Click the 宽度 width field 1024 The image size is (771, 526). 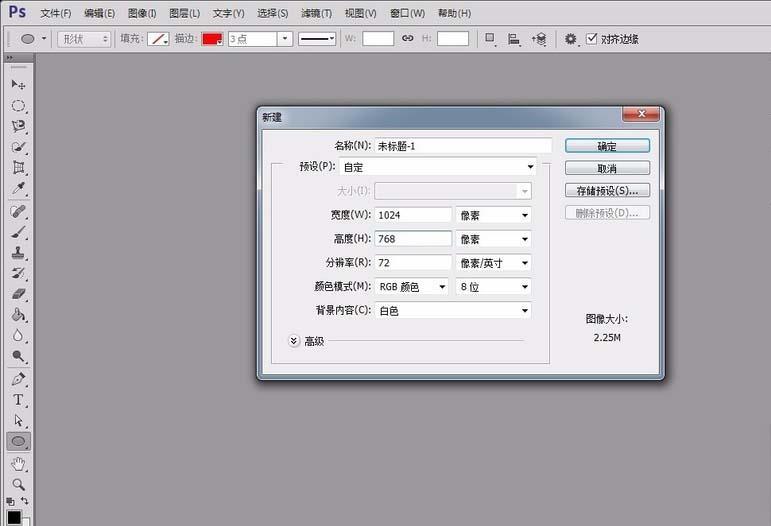coord(413,215)
